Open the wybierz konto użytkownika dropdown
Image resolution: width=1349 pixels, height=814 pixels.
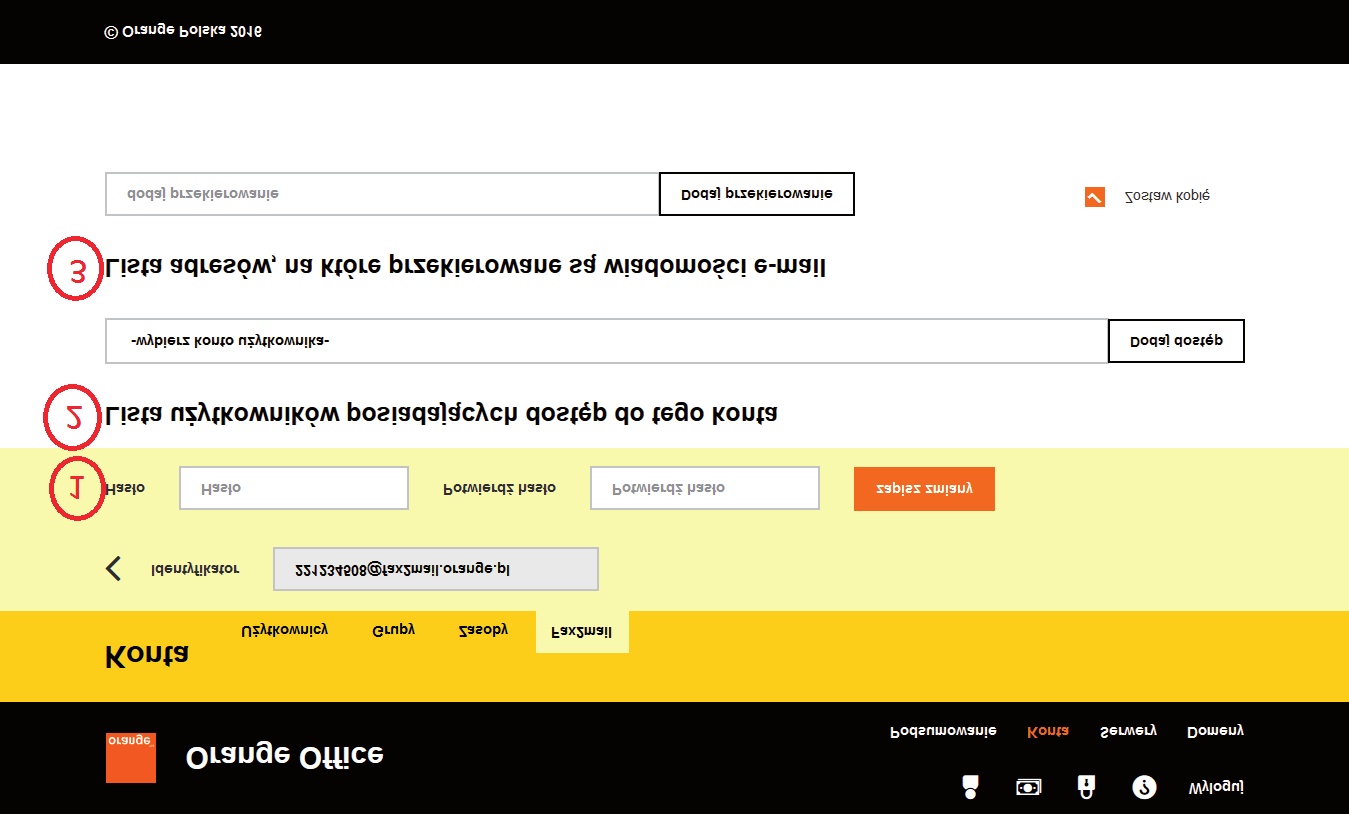606,341
